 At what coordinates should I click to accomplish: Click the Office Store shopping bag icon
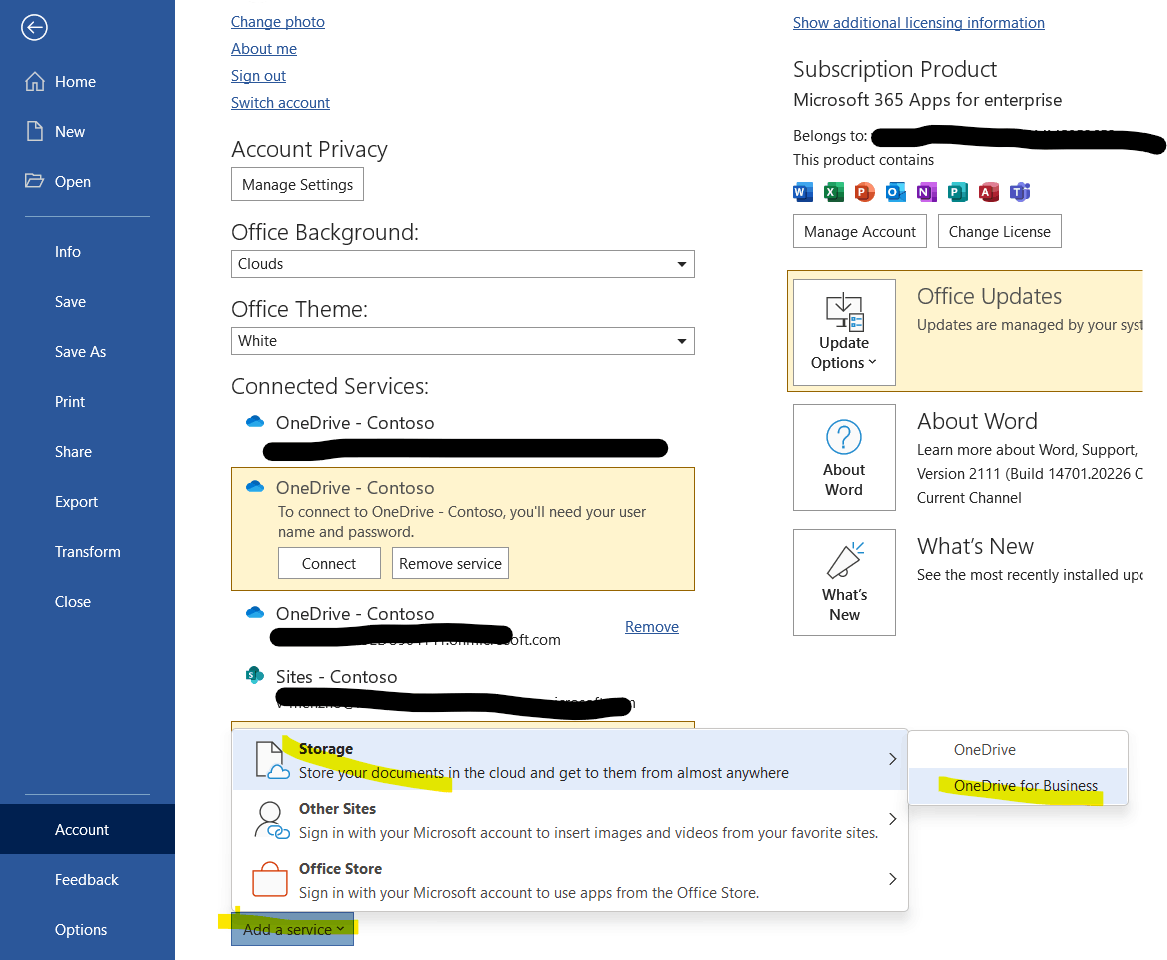[x=269, y=878]
